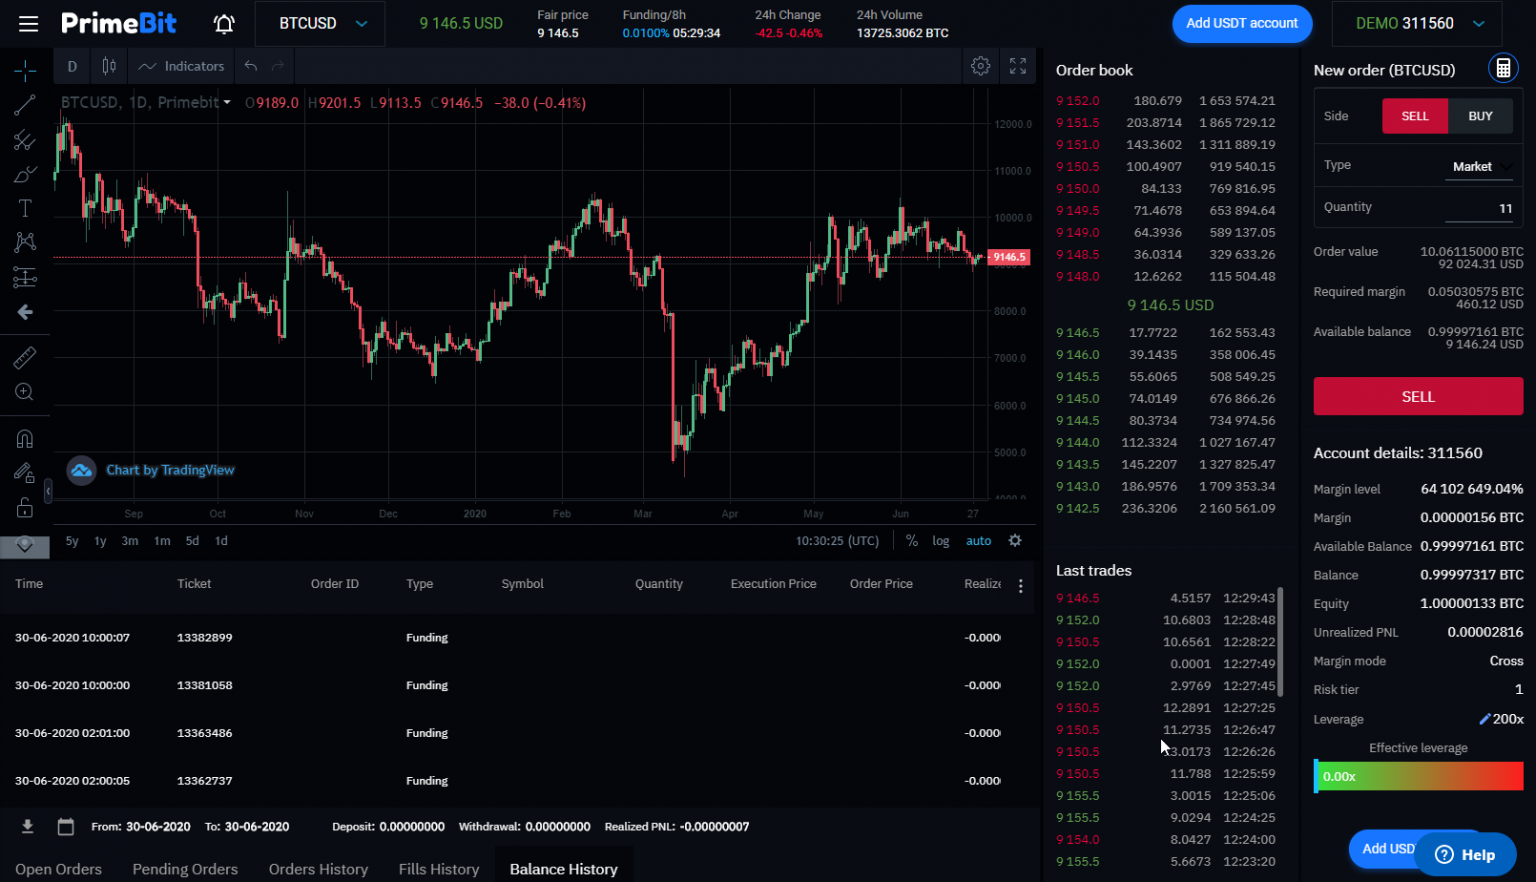The width and height of the screenshot is (1536, 882).
Task: Click Last trades scrollbar
Action: click(x=1280, y=642)
